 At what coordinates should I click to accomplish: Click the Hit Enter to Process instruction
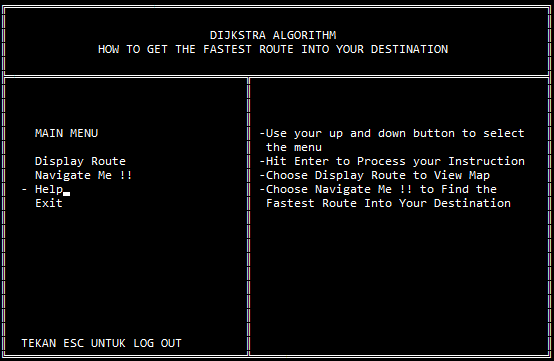pyautogui.click(x=392, y=161)
